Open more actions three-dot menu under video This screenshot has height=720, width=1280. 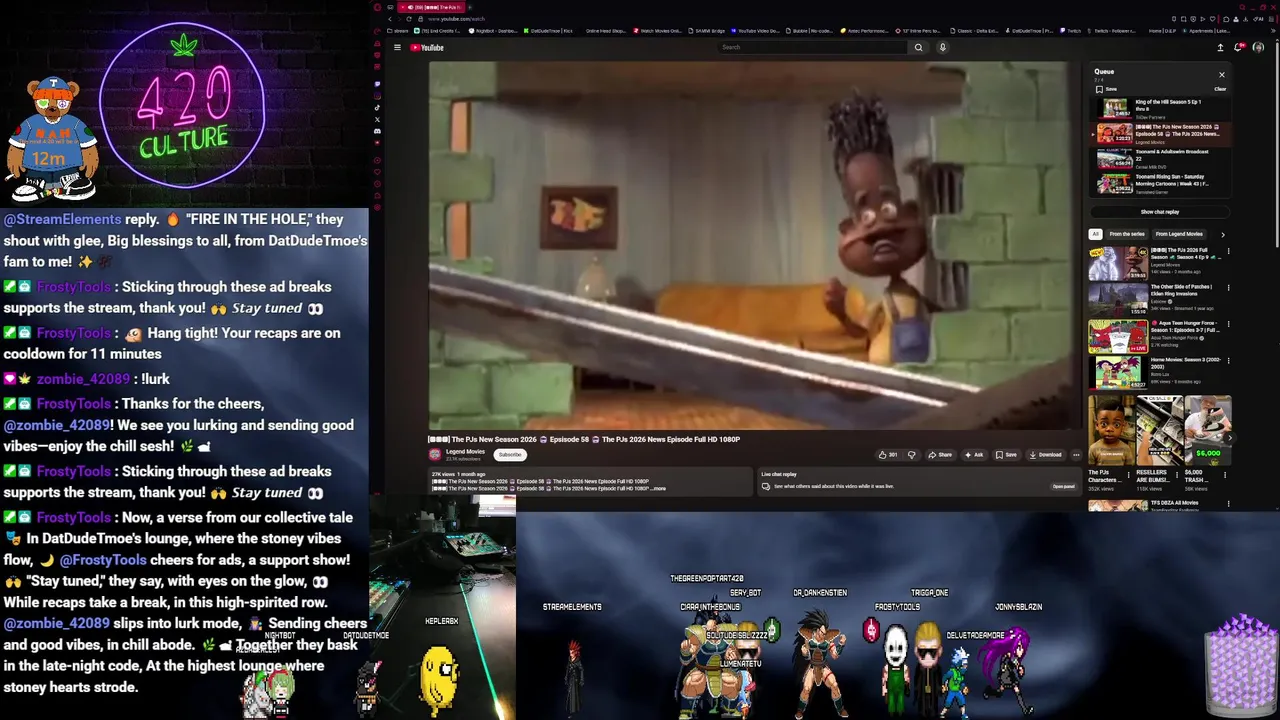point(1076,455)
